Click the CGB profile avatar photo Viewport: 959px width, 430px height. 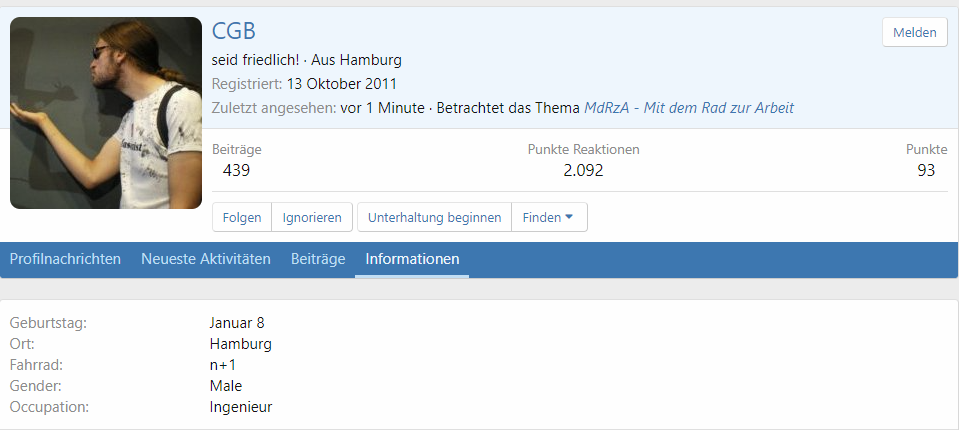tap(106, 113)
